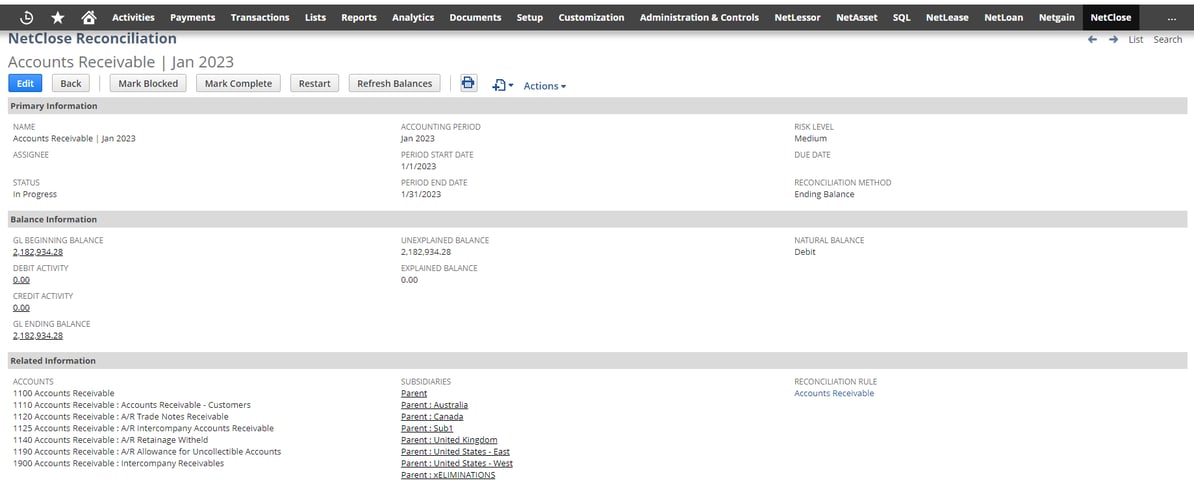Open the Recent Records clock icon
The image size is (1194, 485).
coord(26,17)
